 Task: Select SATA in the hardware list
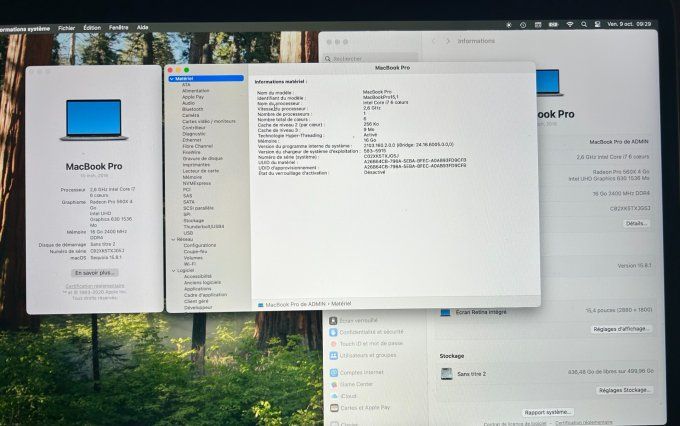(x=189, y=202)
